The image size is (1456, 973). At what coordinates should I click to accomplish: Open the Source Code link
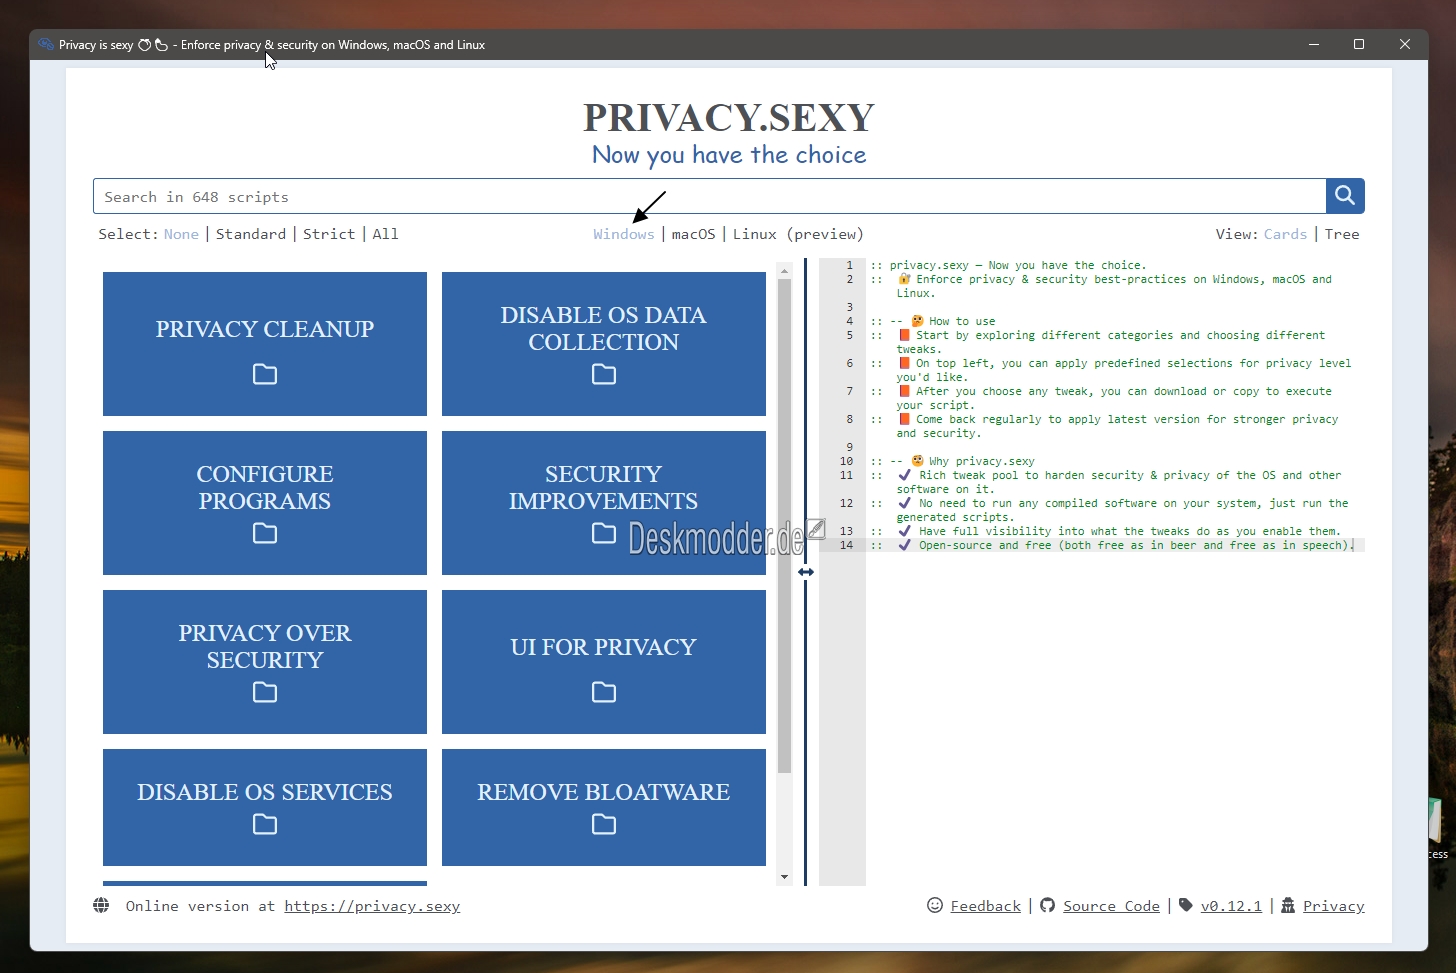1111,906
